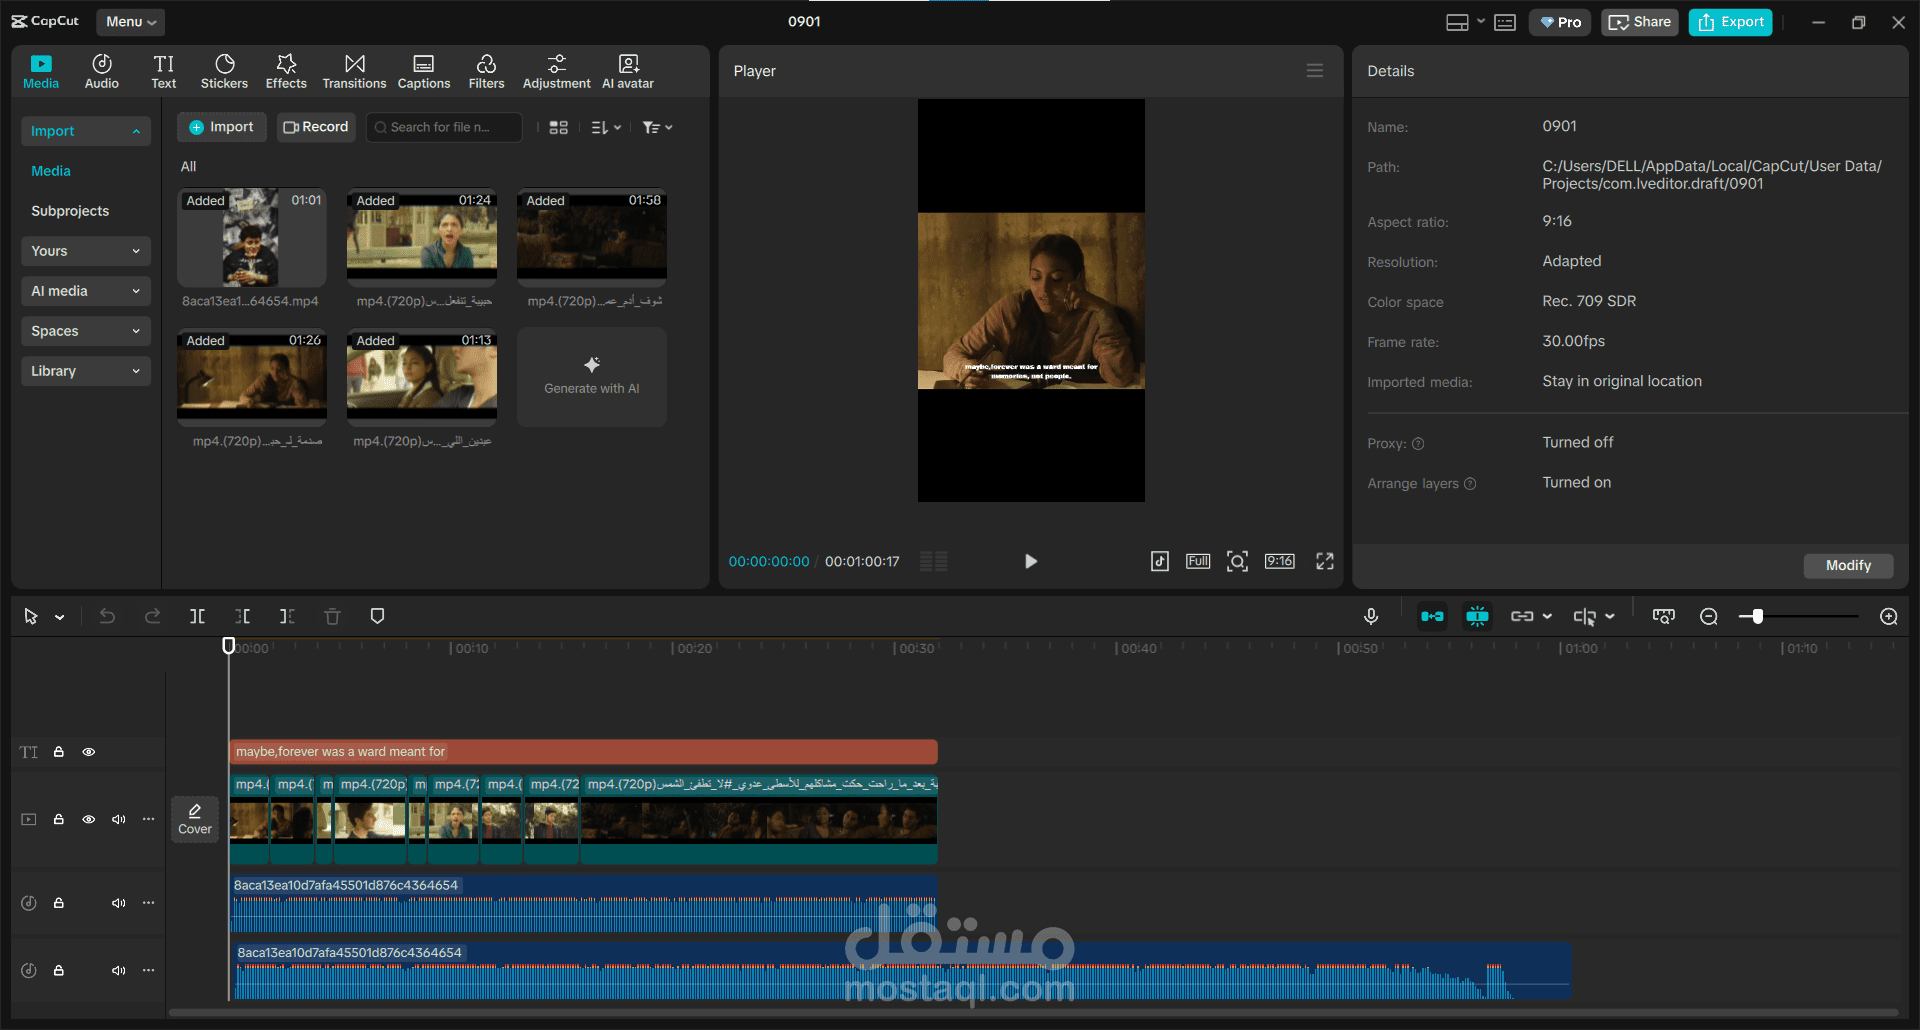Toggle timeline auto snapping
1920x1030 pixels.
[1477, 616]
